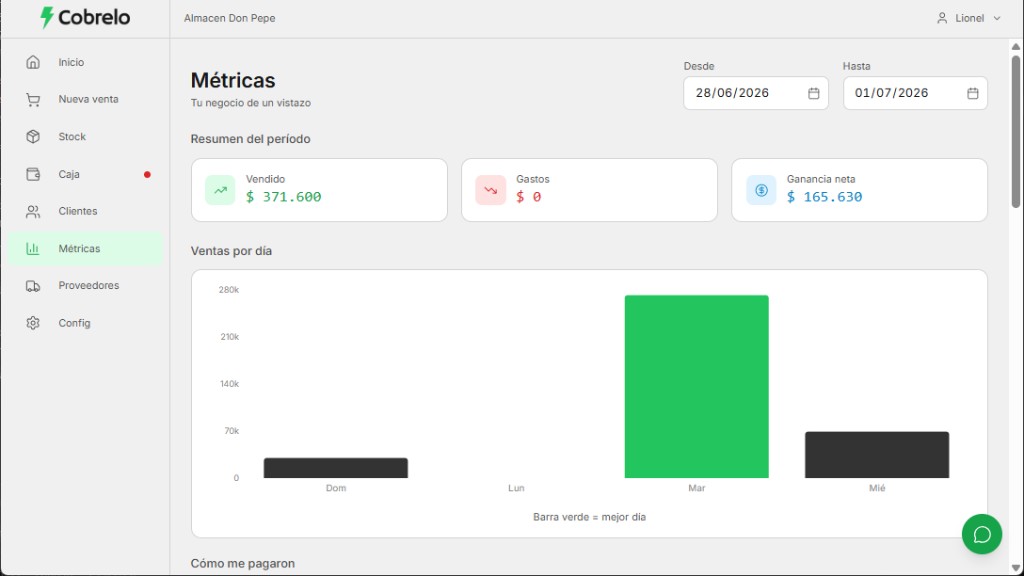This screenshot has height=576, width=1024.
Task: Expand the Lionel user menu chevron
Action: tap(997, 18)
